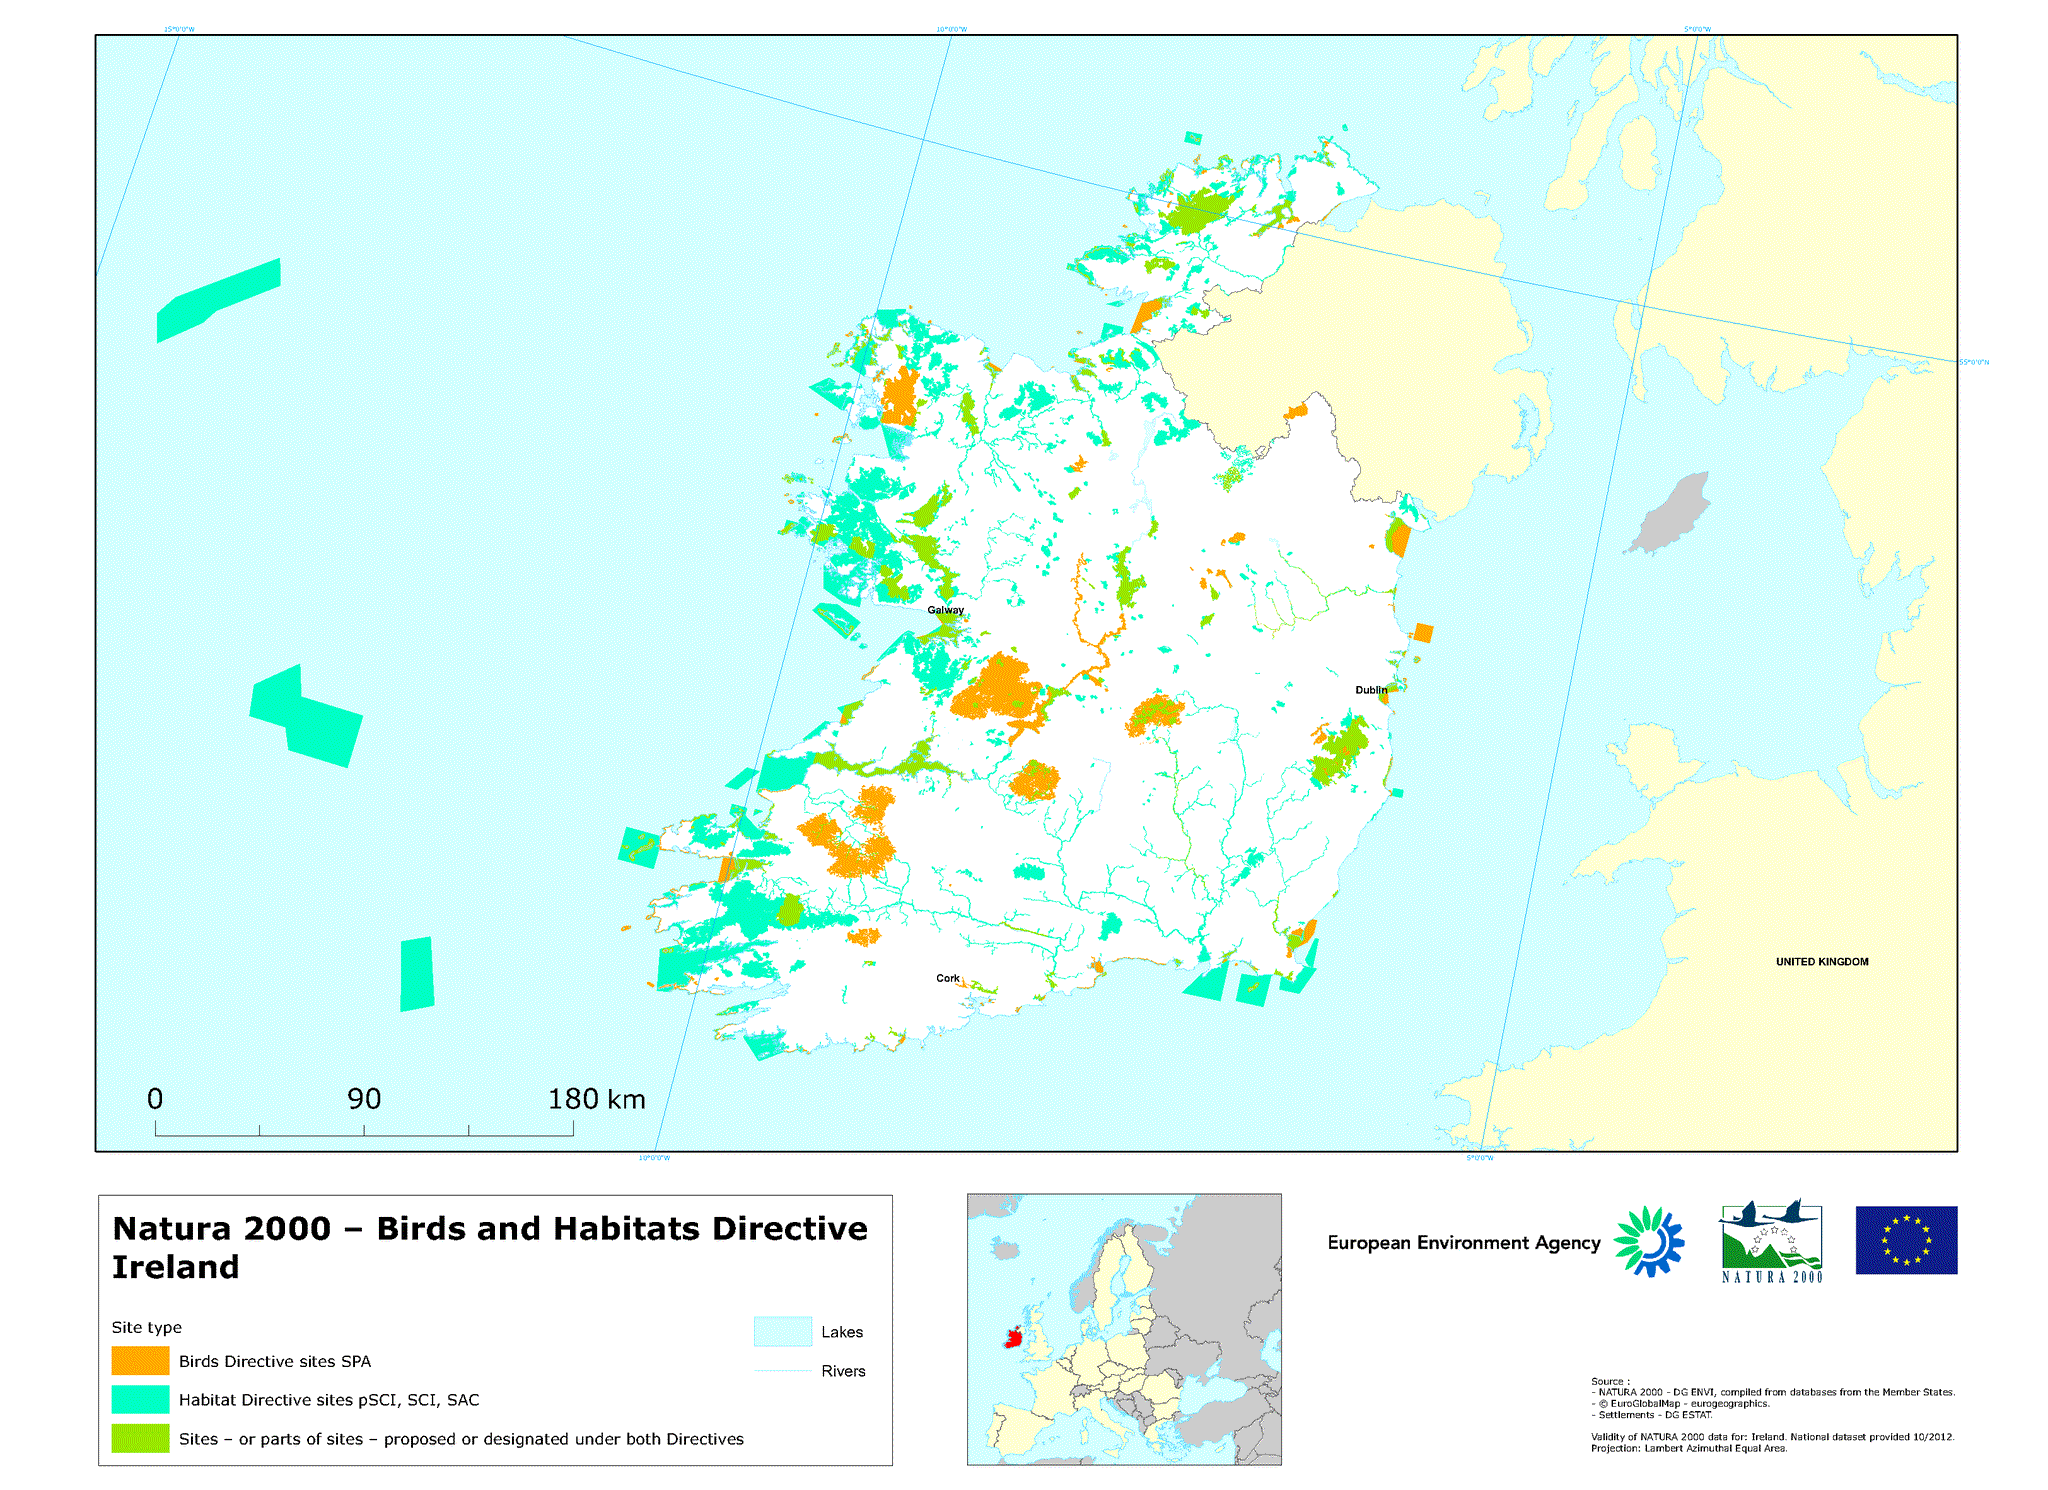Click the orange Birds Directive SPA swatch
Image resolution: width=2048 pixels, height=1490 pixels.
click(140, 1361)
